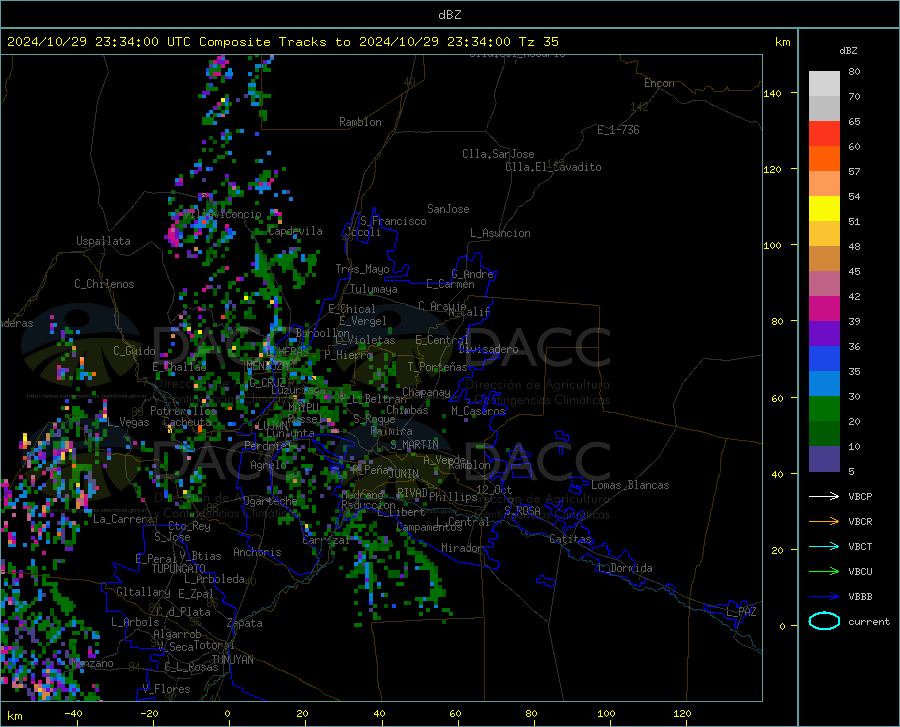The height and width of the screenshot is (727, 900).
Task: Click the C_Guido map label
Action: click(x=134, y=351)
